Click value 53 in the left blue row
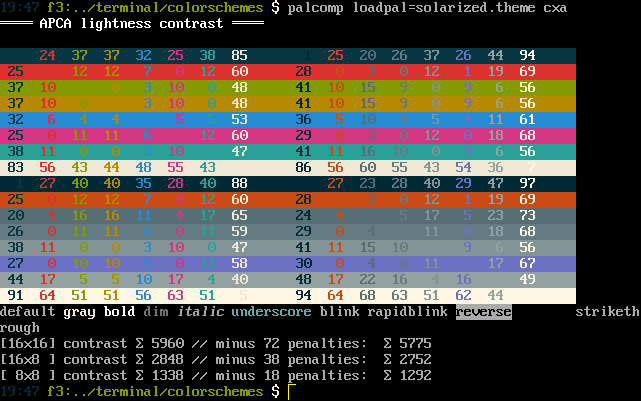The height and width of the screenshot is (401, 641). [x=239, y=120]
